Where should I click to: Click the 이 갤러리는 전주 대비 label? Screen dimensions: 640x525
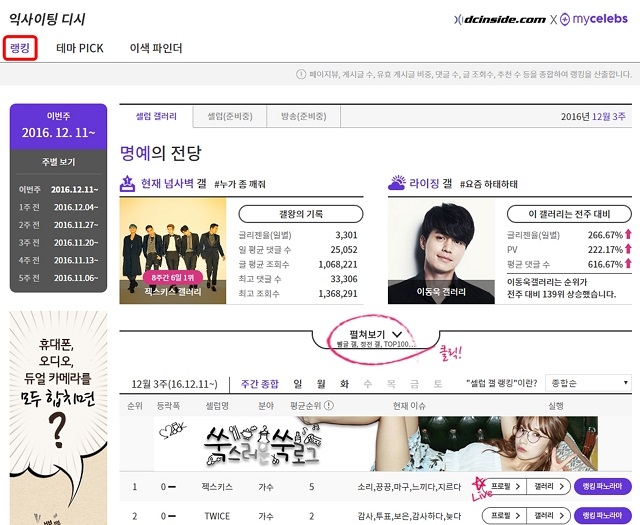pos(569,214)
